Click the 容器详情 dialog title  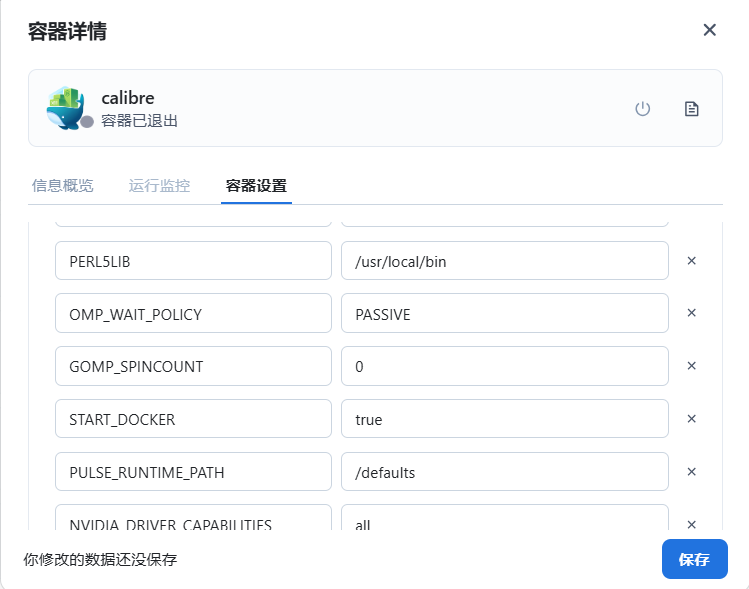click(67, 32)
